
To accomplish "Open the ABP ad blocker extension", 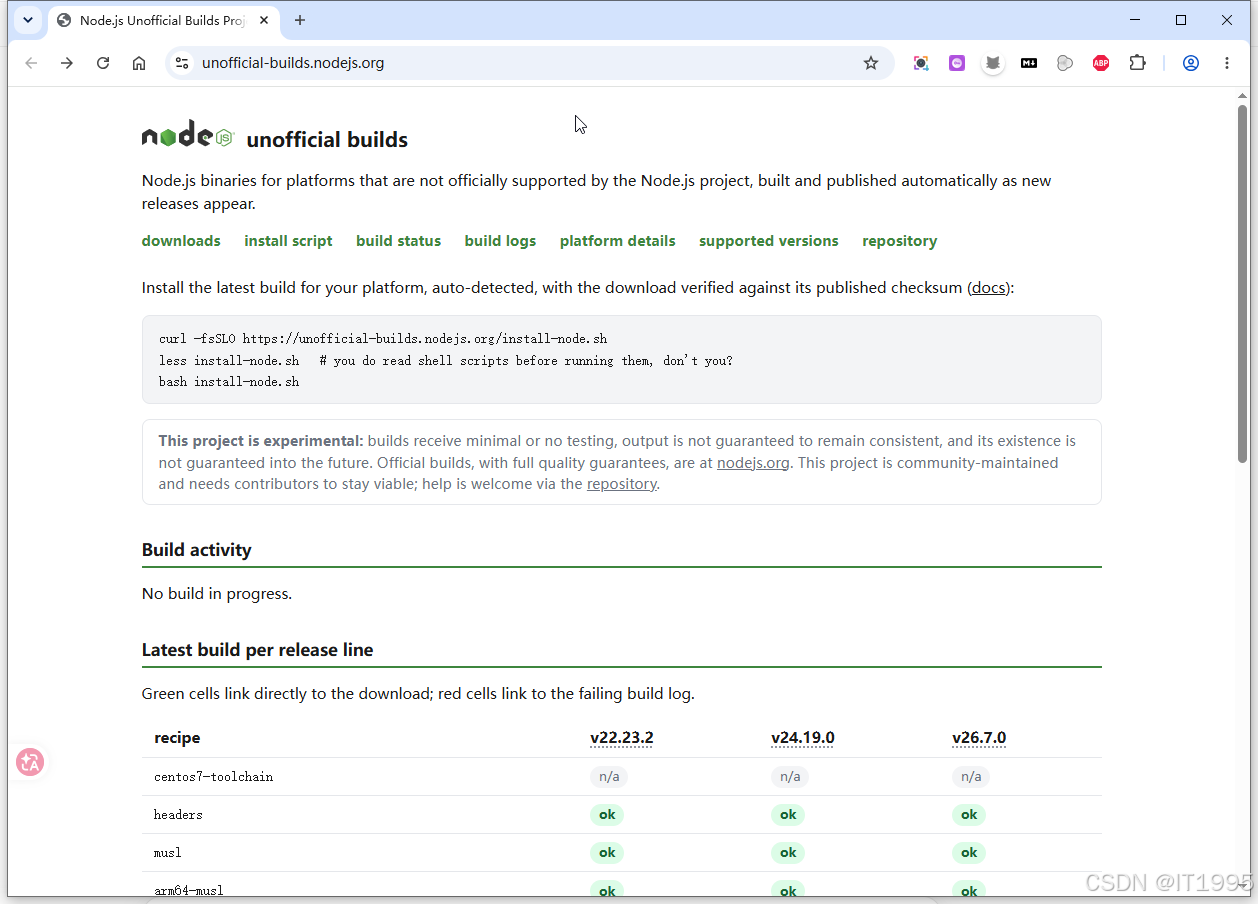I will pos(1101,63).
